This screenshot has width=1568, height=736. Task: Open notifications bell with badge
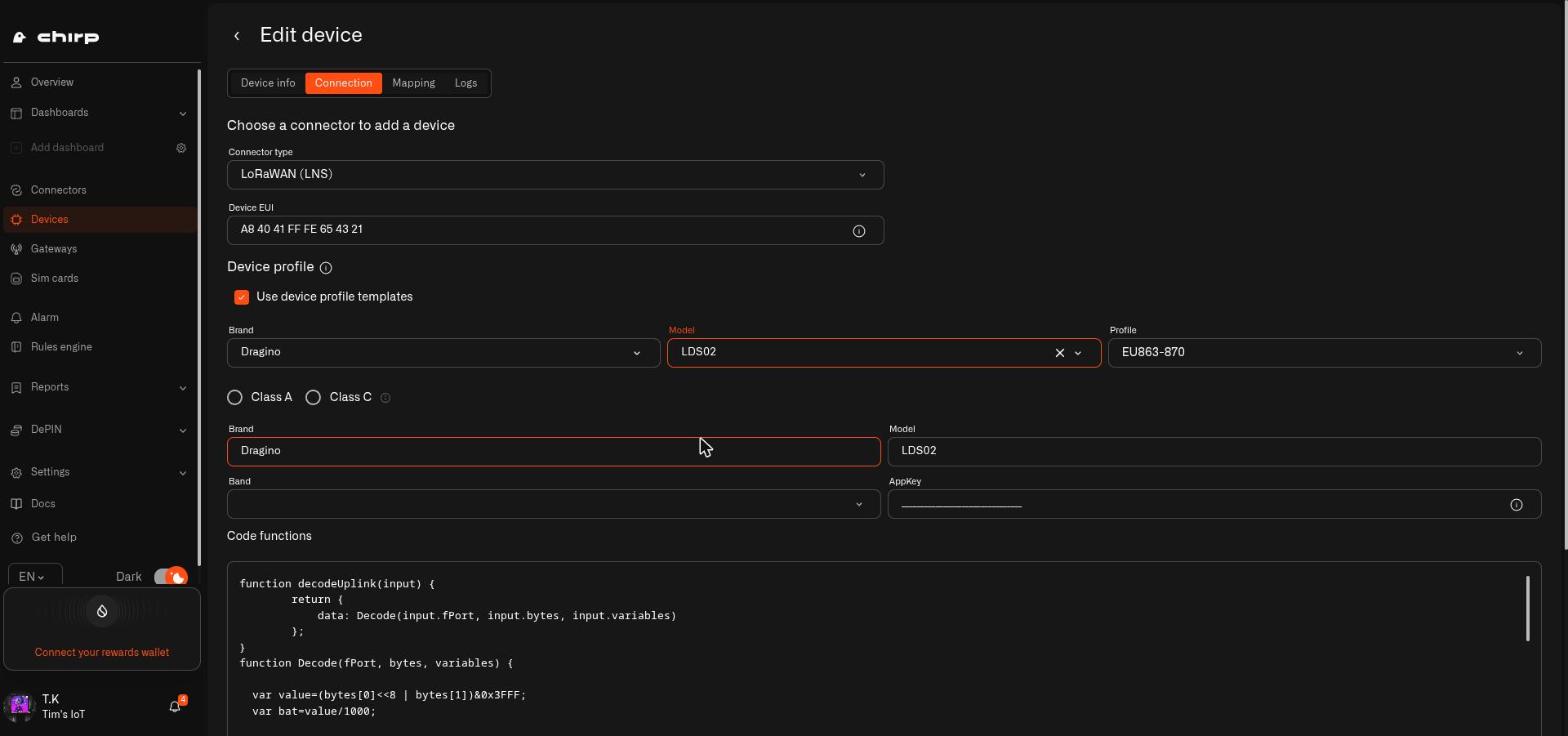pos(176,705)
